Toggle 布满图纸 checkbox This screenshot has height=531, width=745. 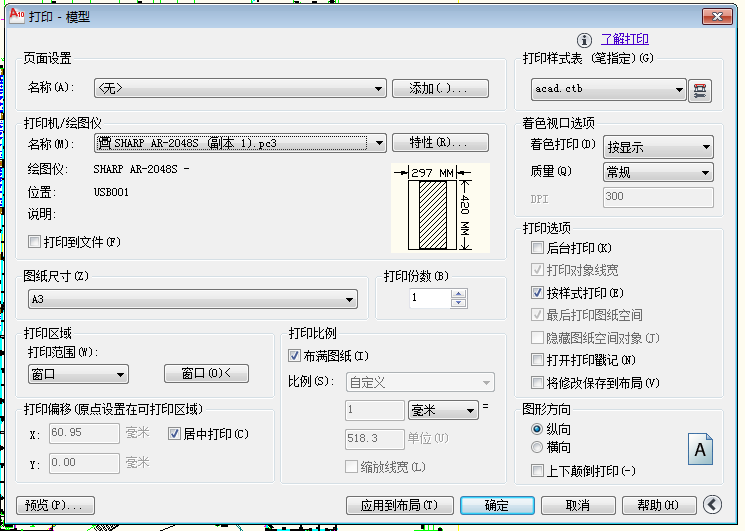coord(294,355)
